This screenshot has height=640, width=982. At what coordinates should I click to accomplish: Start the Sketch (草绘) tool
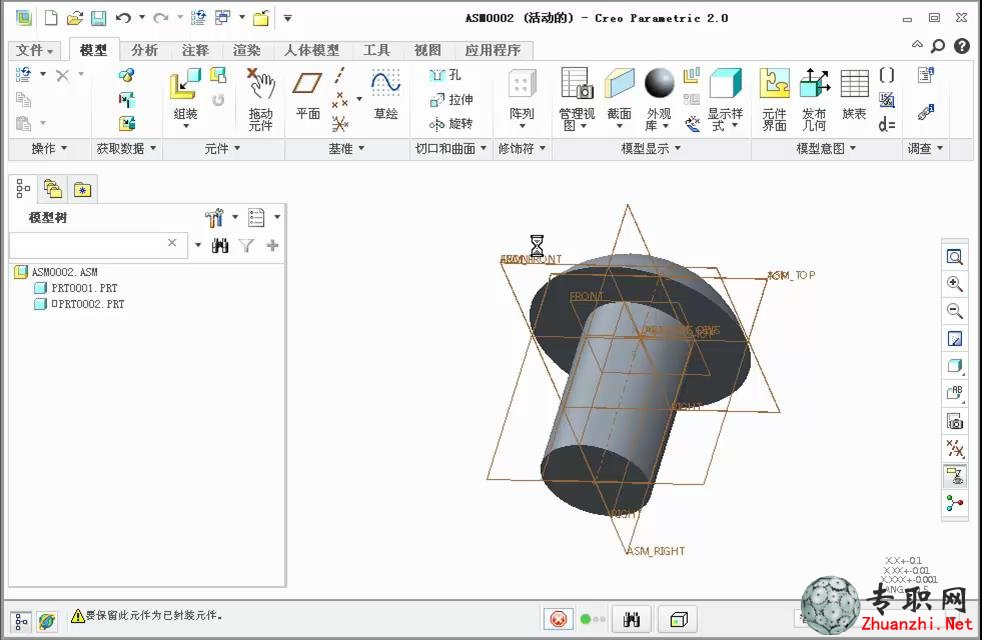(x=385, y=95)
